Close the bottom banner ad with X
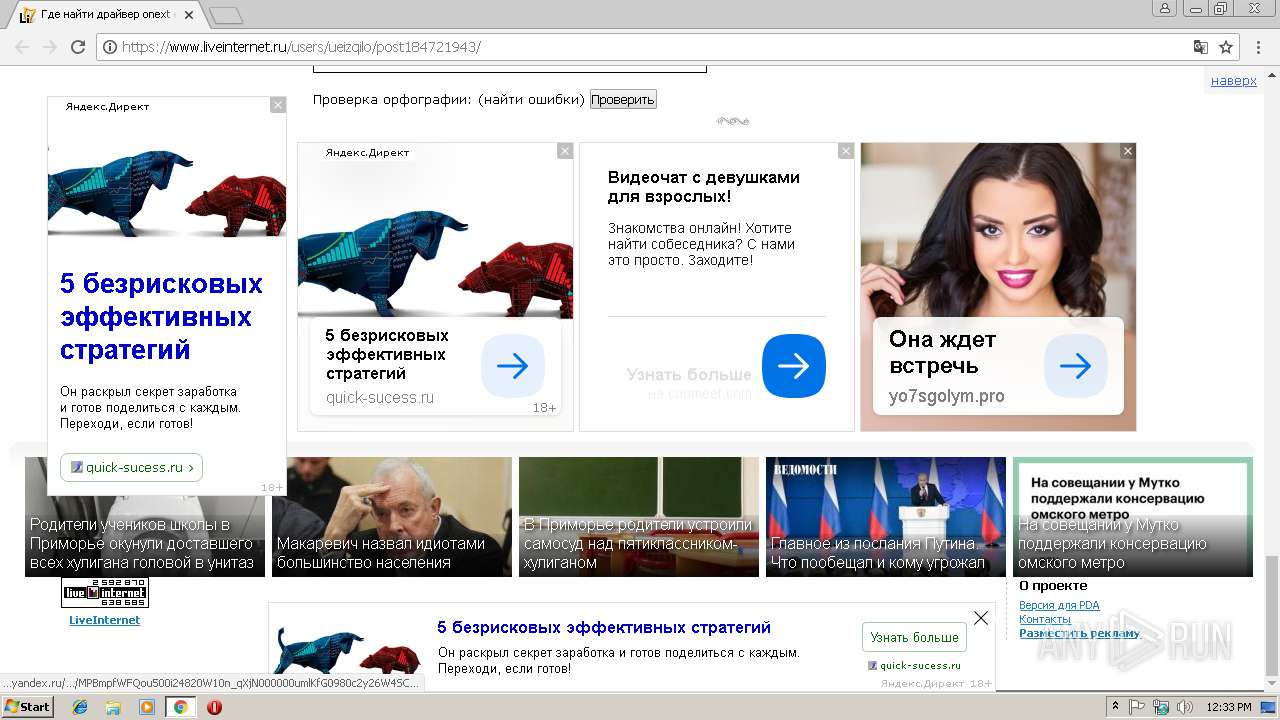 pos(981,618)
